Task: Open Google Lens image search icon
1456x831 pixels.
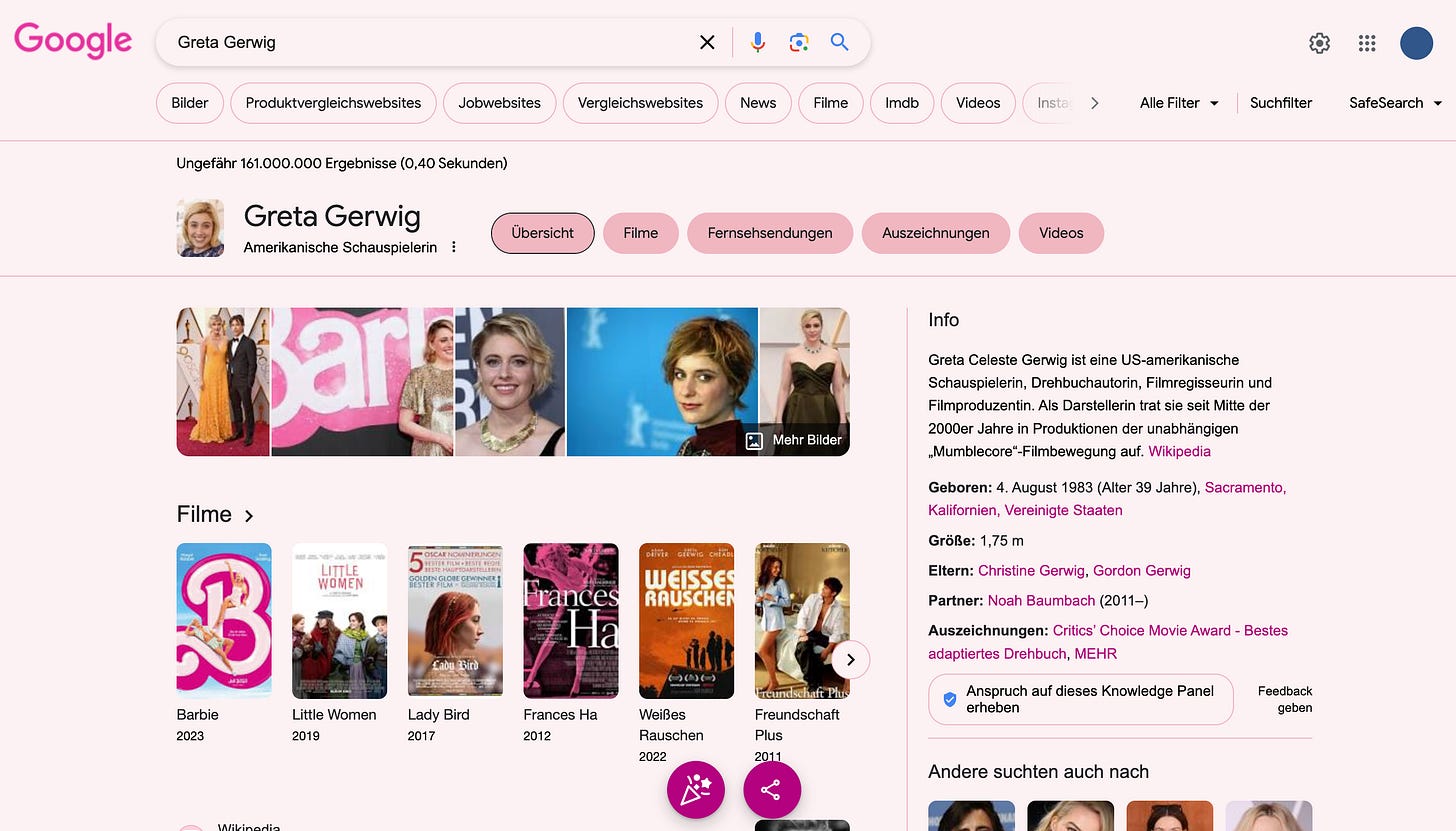Action: pos(798,42)
